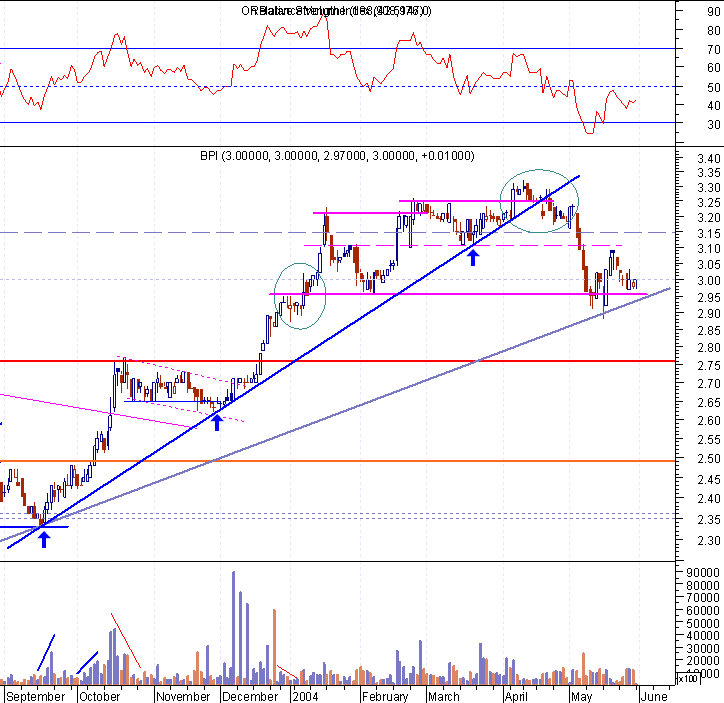Select the blue up arrow at September low
The height and width of the screenshot is (703, 724).
point(44,540)
